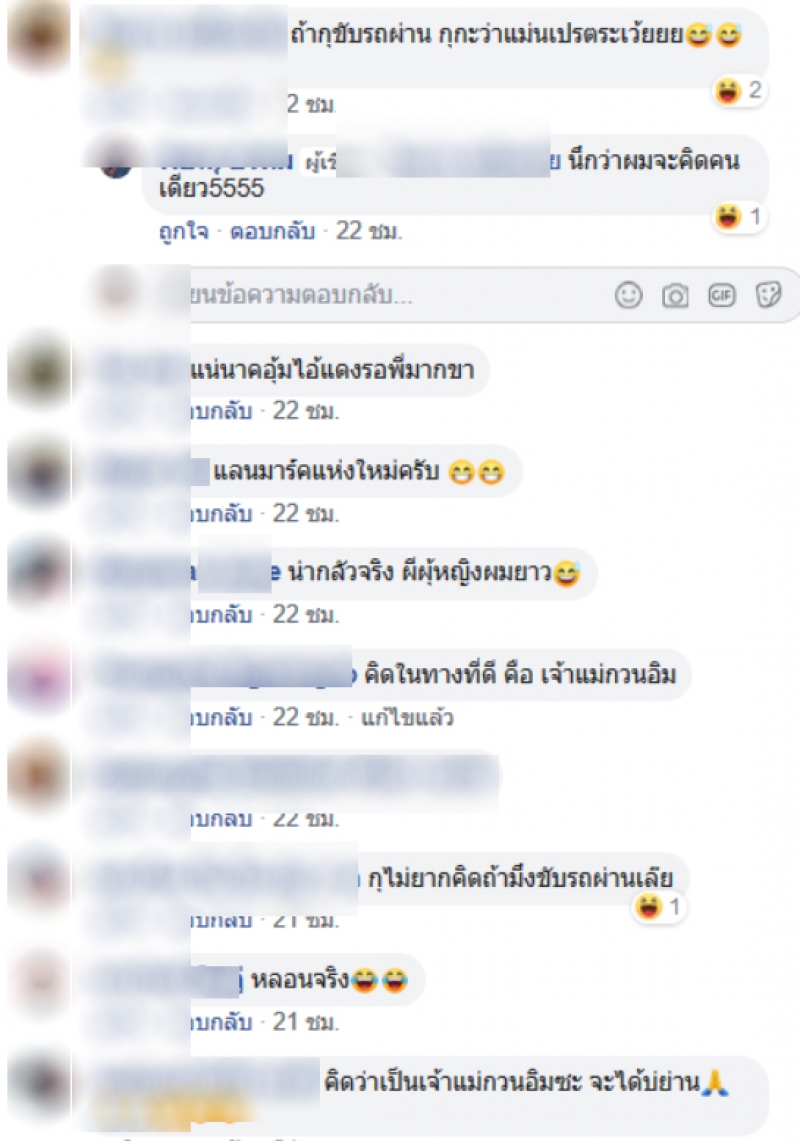The image size is (800, 1141).
Task: Open the sticker picker in reply box
Action: tap(768, 295)
